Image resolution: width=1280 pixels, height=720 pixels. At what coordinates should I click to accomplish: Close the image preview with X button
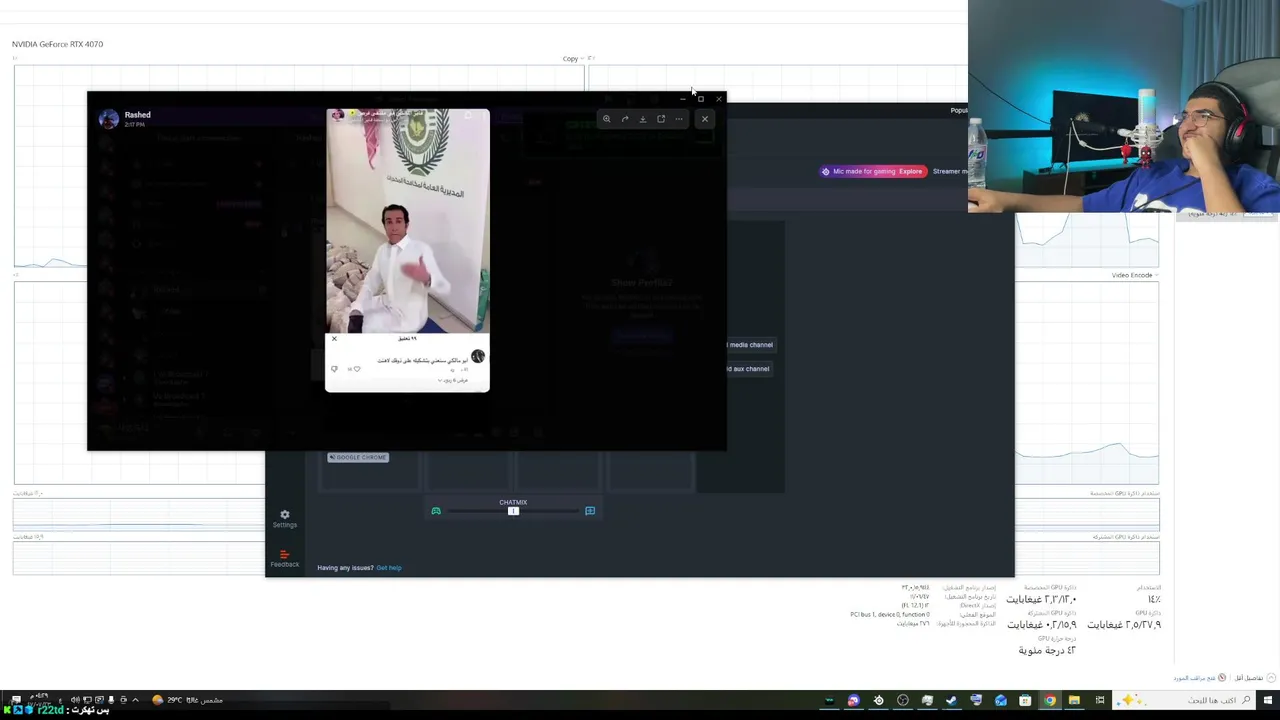click(705, 119)
